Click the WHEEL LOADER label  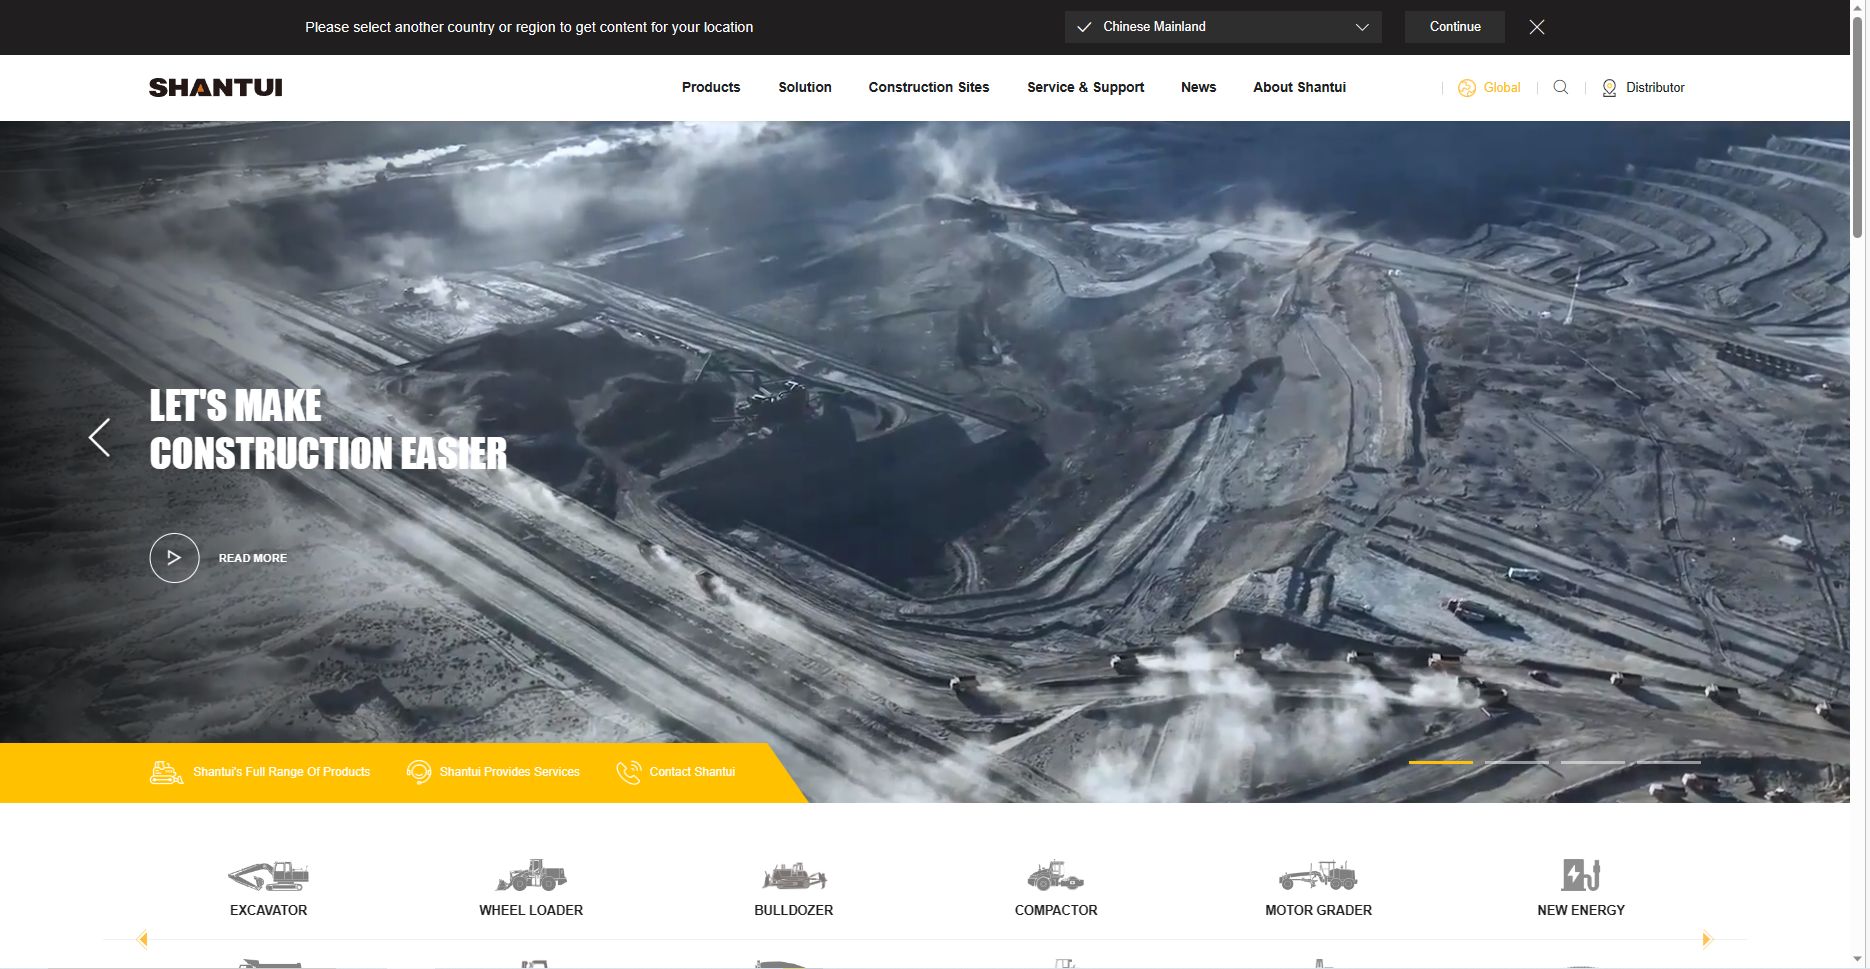(531, 910)
